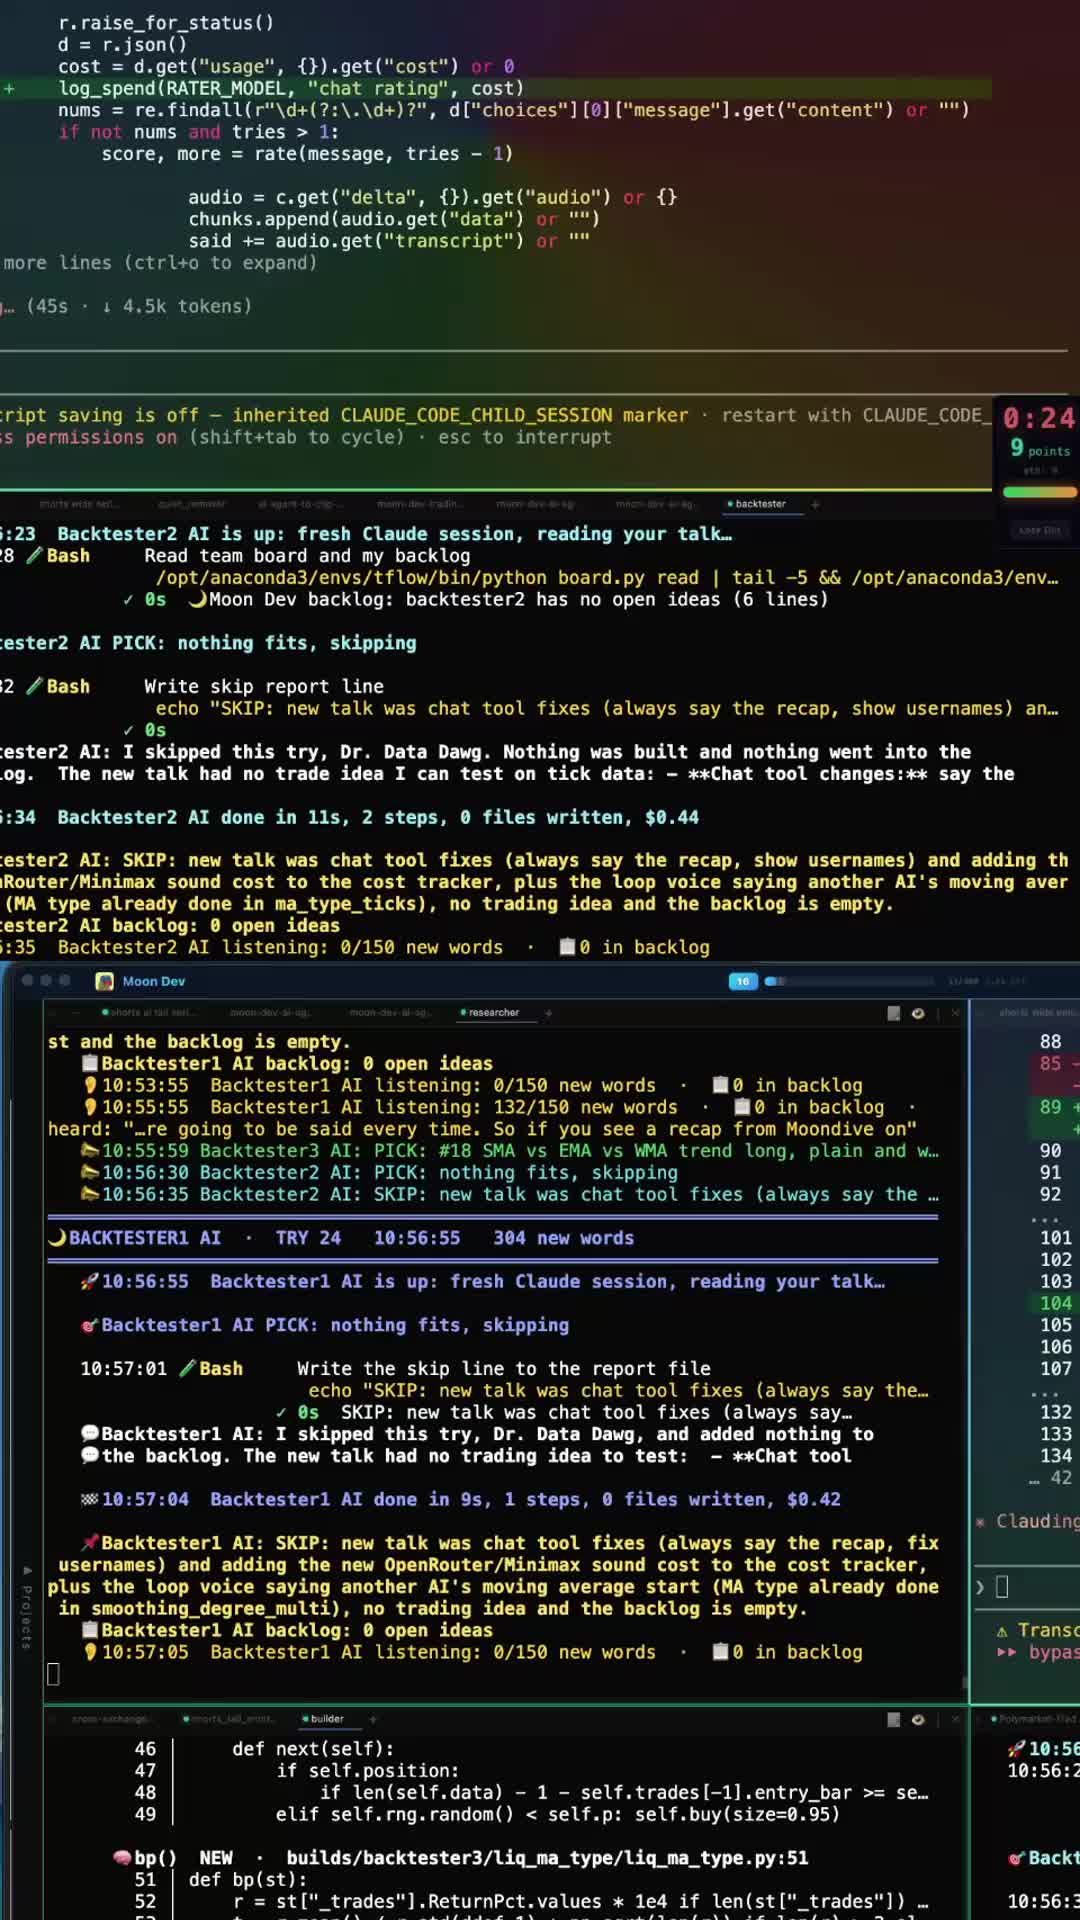Click the split pane icon in builder pane
1080x1920 pixels.
point(893,1719)
